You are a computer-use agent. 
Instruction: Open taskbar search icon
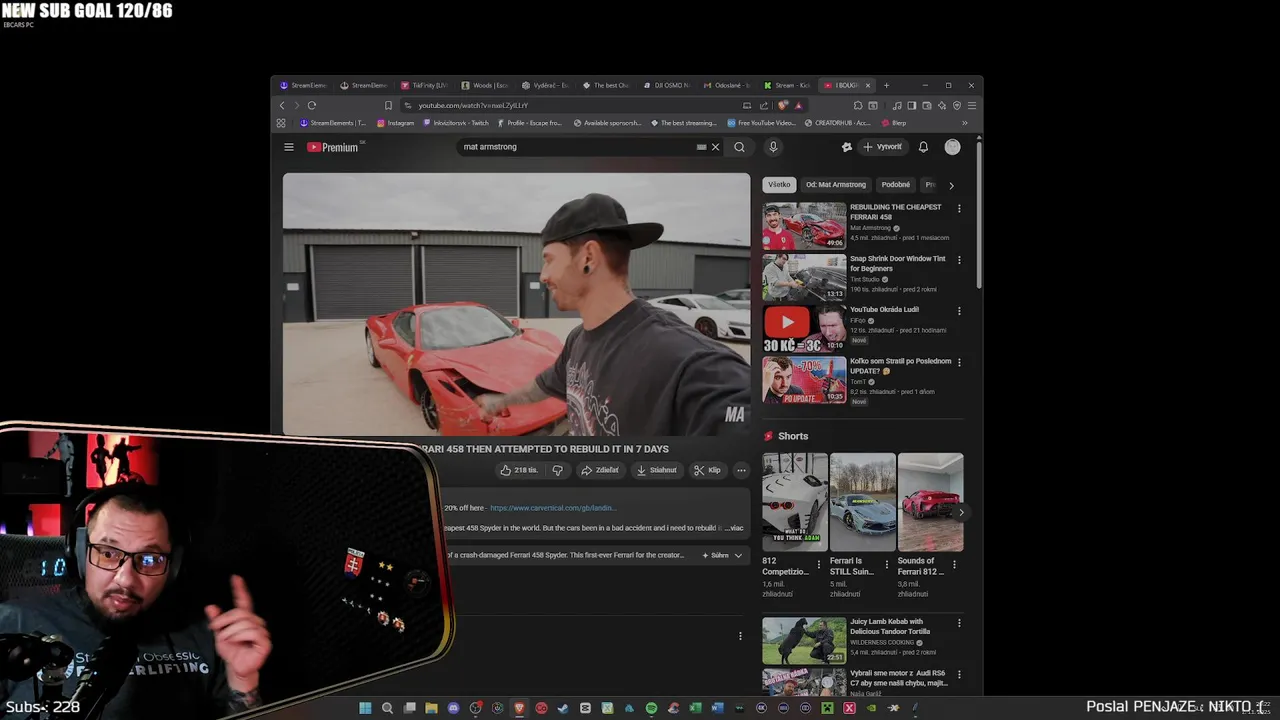387,708
